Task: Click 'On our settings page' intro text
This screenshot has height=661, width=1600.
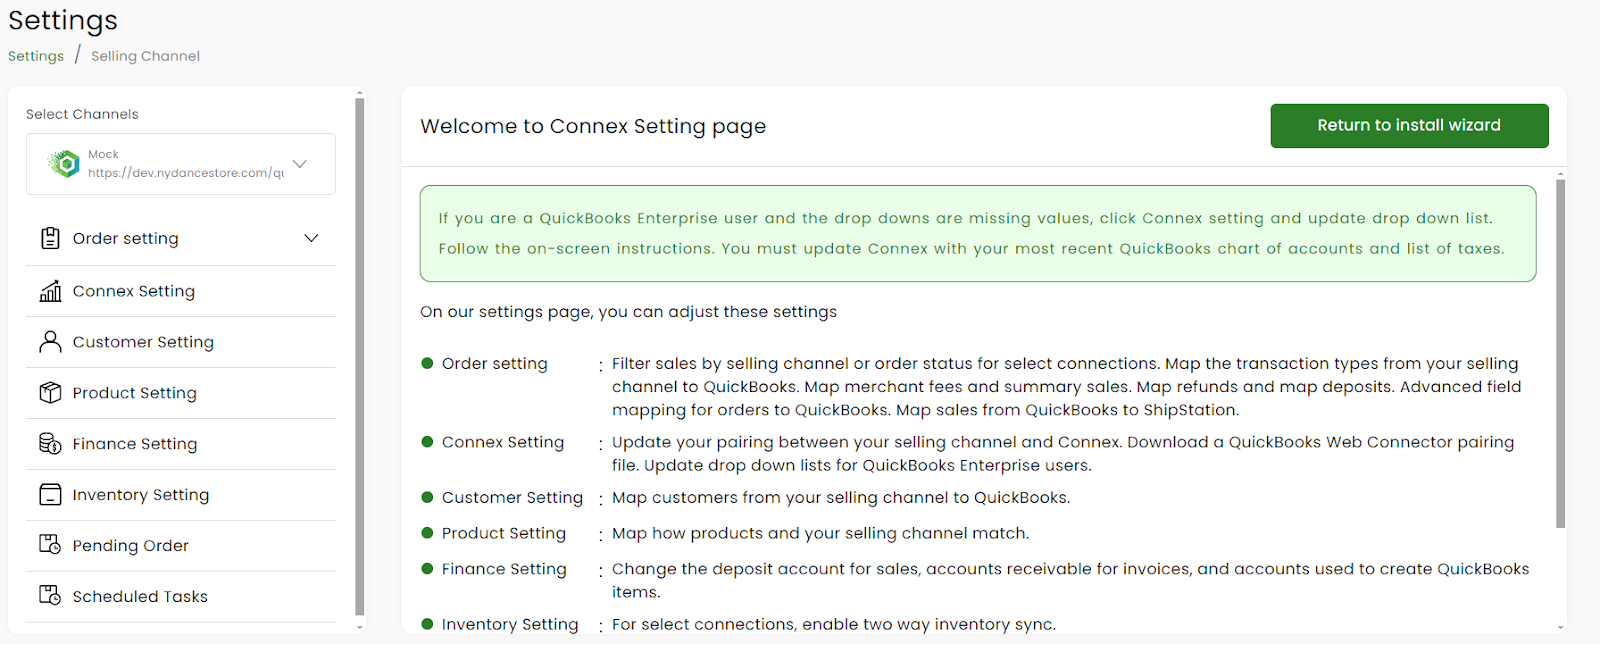Action: tap(628, 312)
